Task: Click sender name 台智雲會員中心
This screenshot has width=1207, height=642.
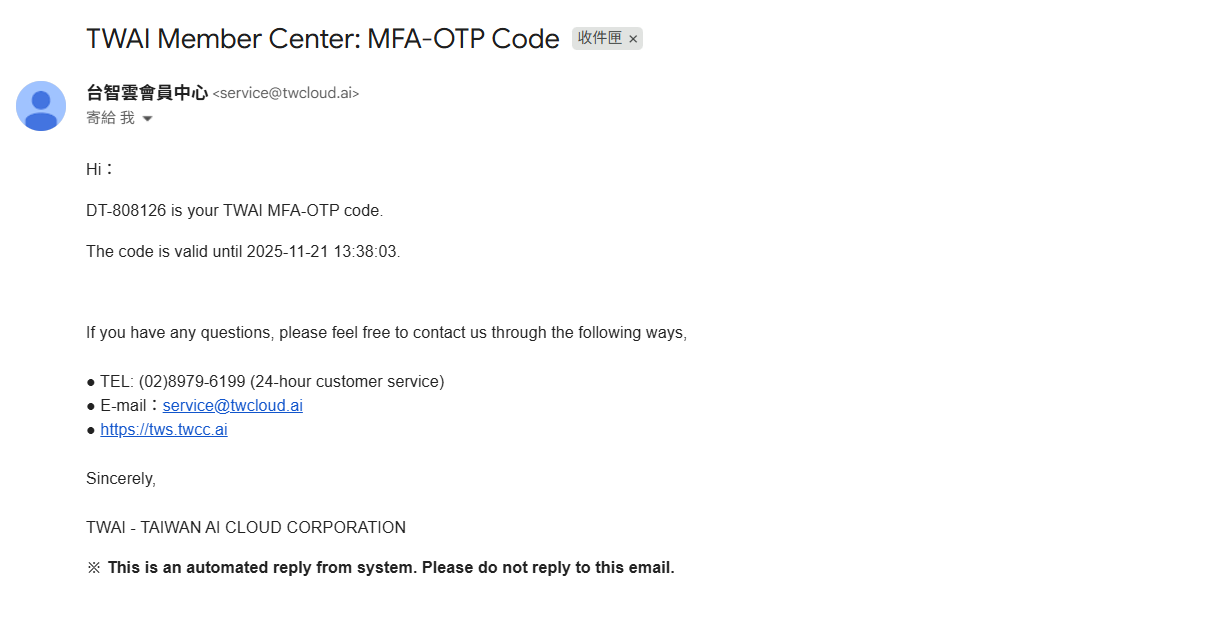Action: click(x=147, y=93)
